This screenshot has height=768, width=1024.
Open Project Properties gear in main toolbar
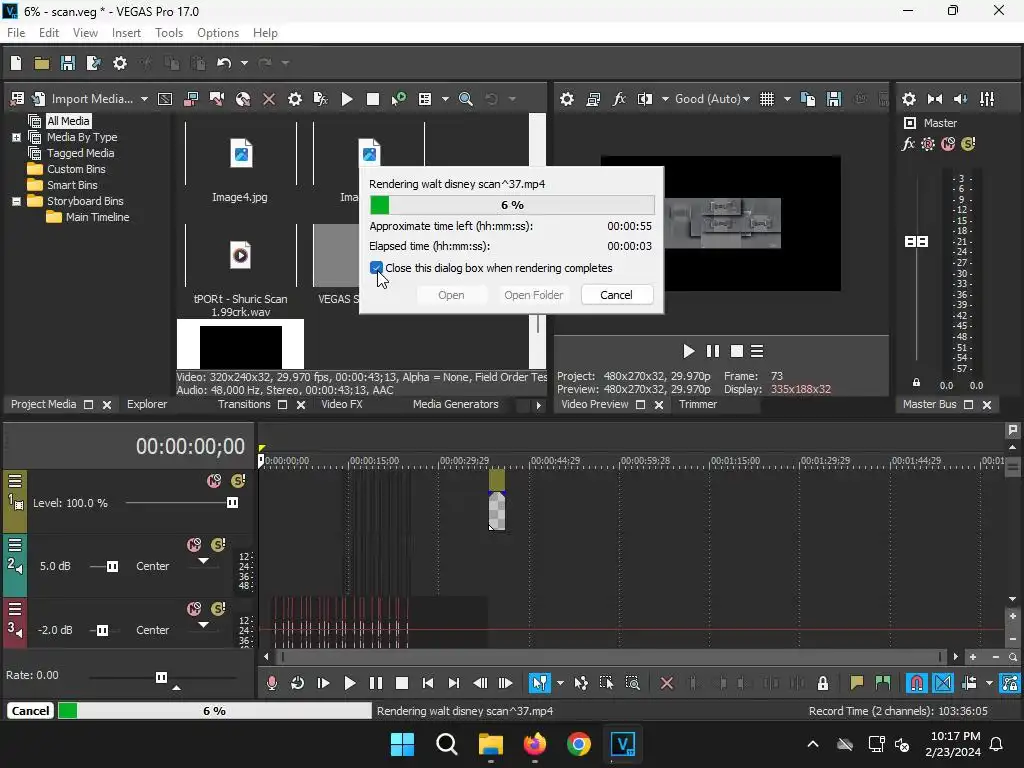(120, 63)
